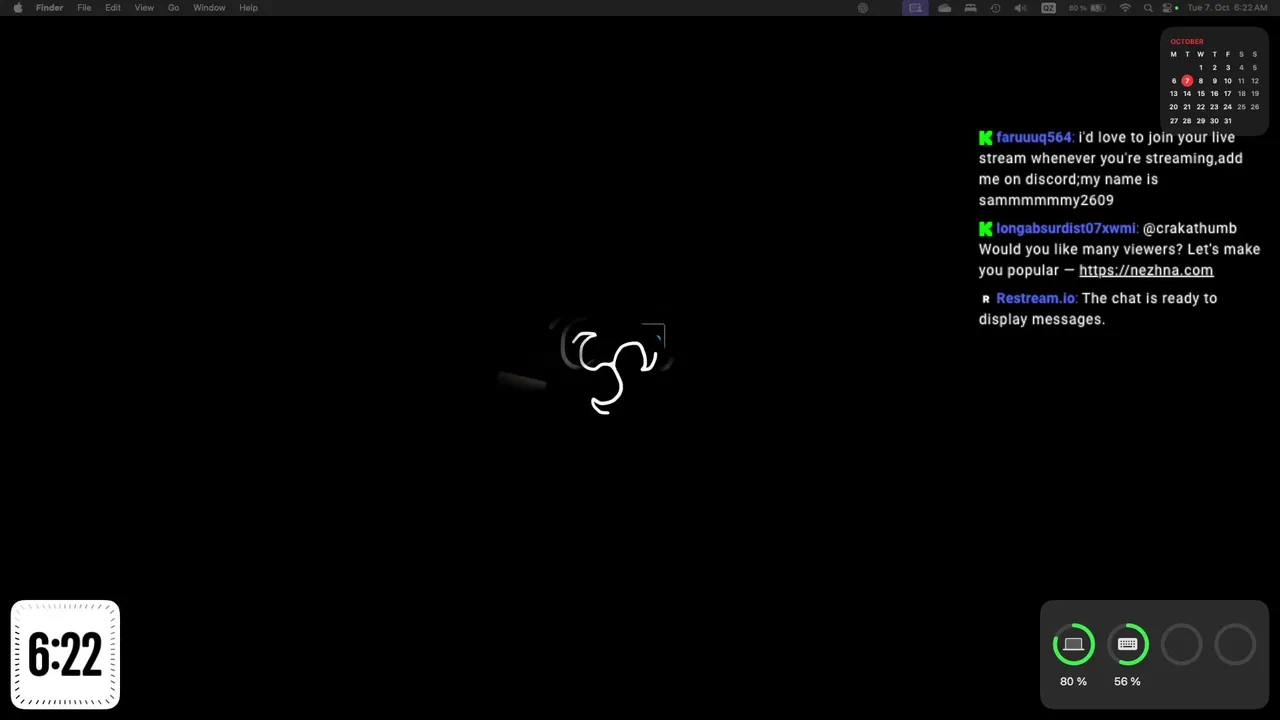
Task: Click the volume speaker icon in menu bar
Action: pyautogui.click(x=1020, y=7)
